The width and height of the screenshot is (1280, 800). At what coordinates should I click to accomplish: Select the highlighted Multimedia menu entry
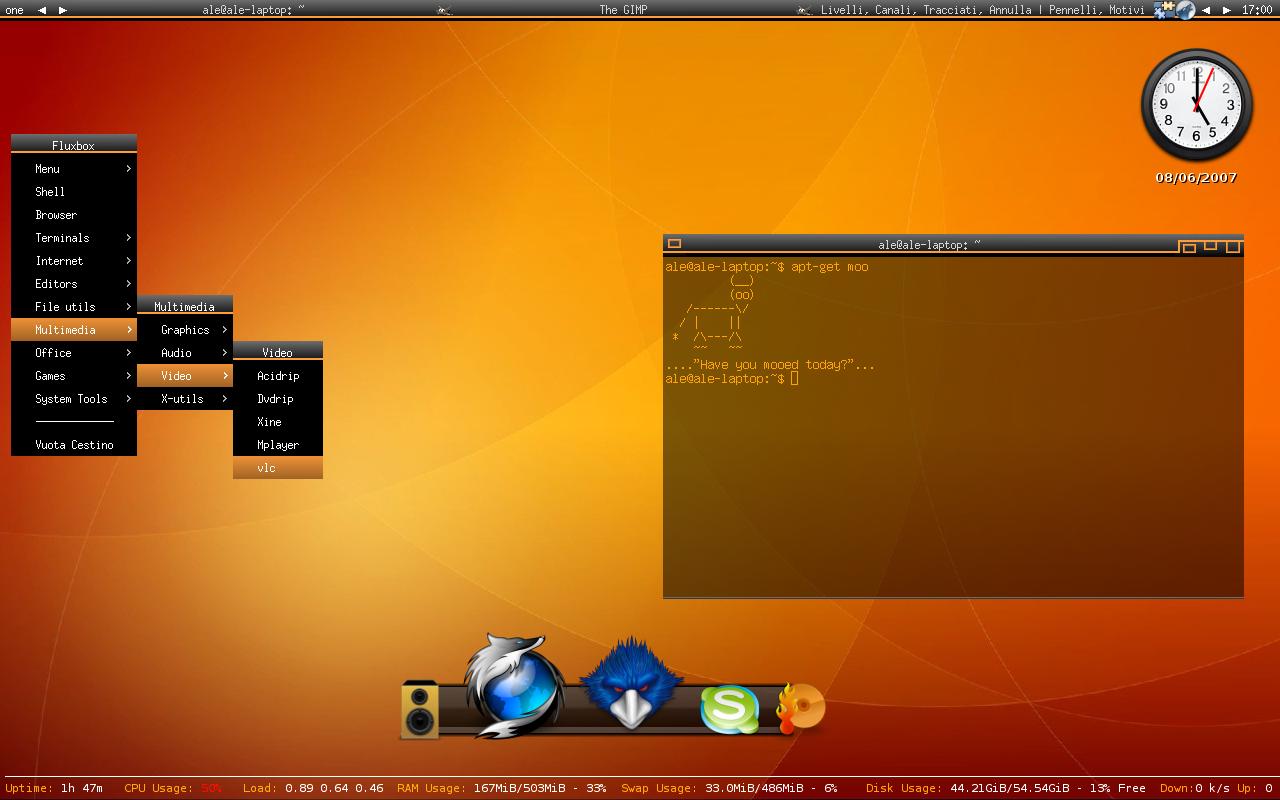74,330
